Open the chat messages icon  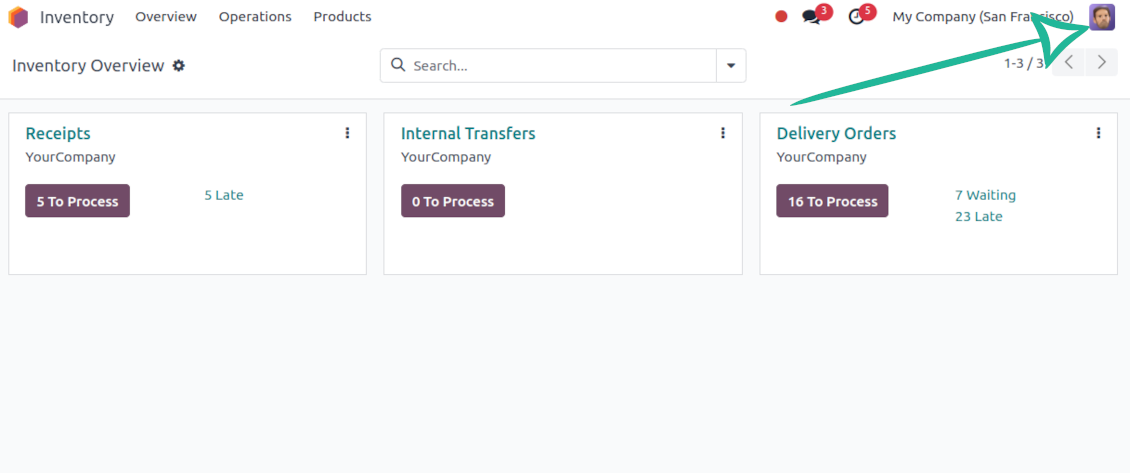coord(811,17)
